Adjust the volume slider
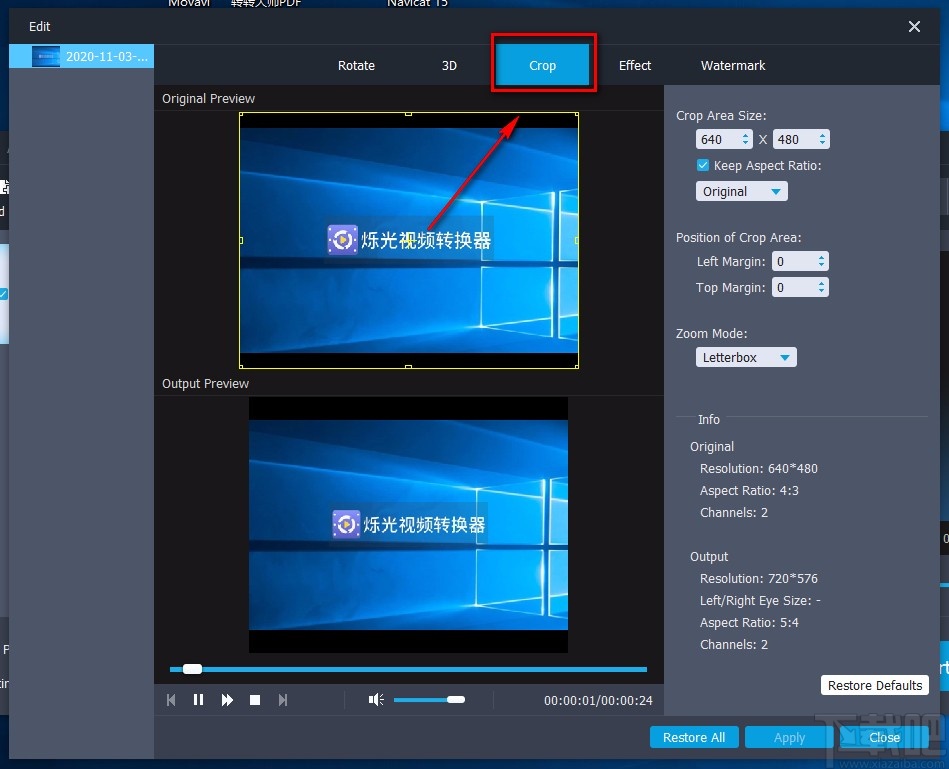The height and width of the screenshot is (769, 949). click(430, 699)
